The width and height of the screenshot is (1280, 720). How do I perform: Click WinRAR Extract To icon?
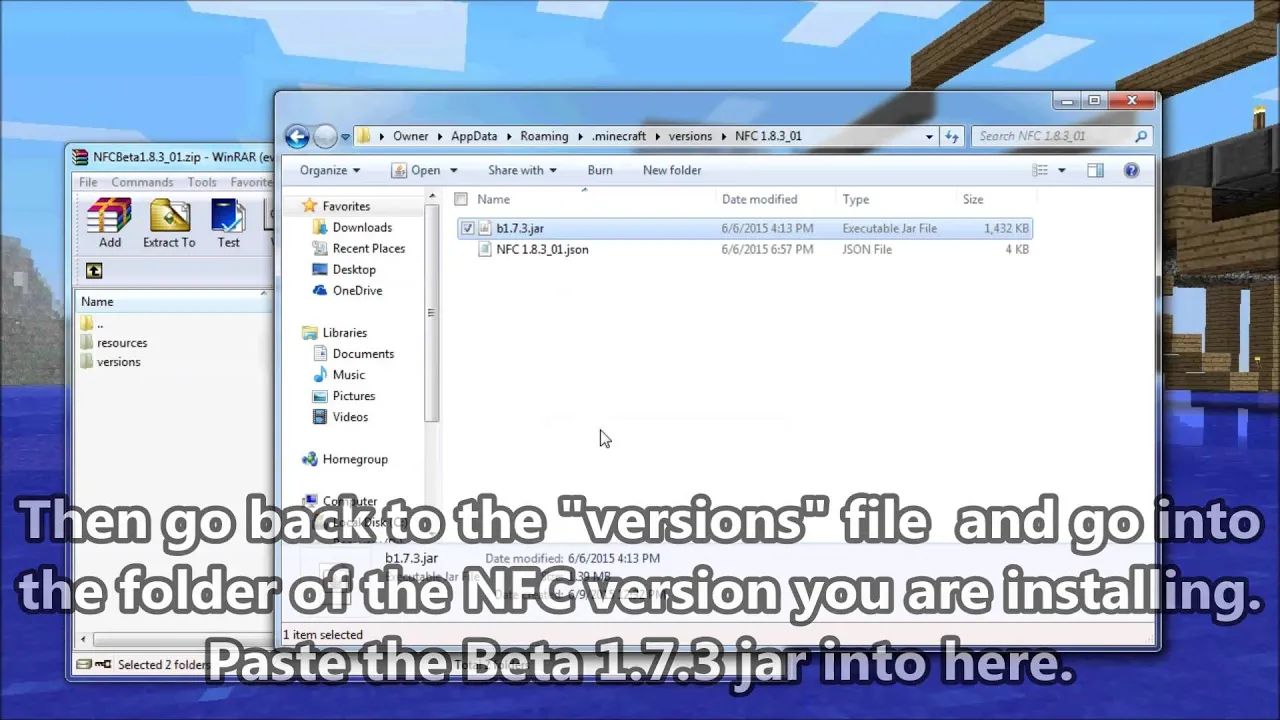click(x=169, y=223)
